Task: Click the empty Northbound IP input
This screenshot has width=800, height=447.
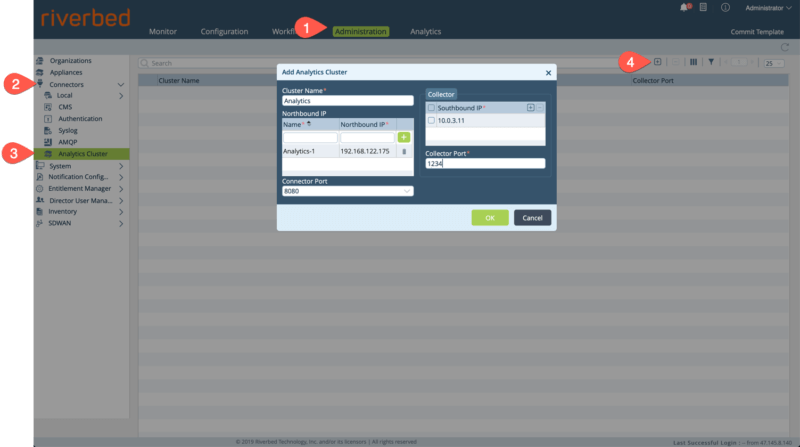Action: (x=367, y=138)
